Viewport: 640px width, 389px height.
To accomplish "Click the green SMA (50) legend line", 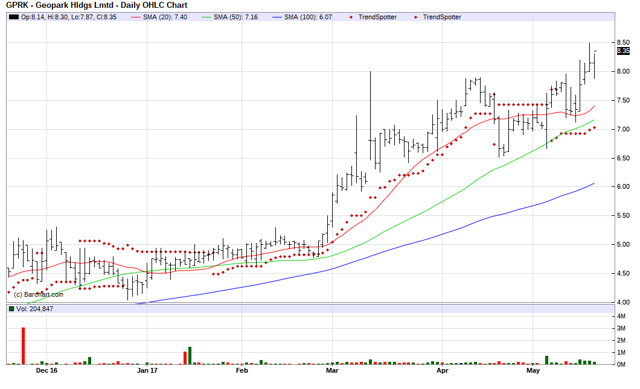I will [x=207, y=17].
